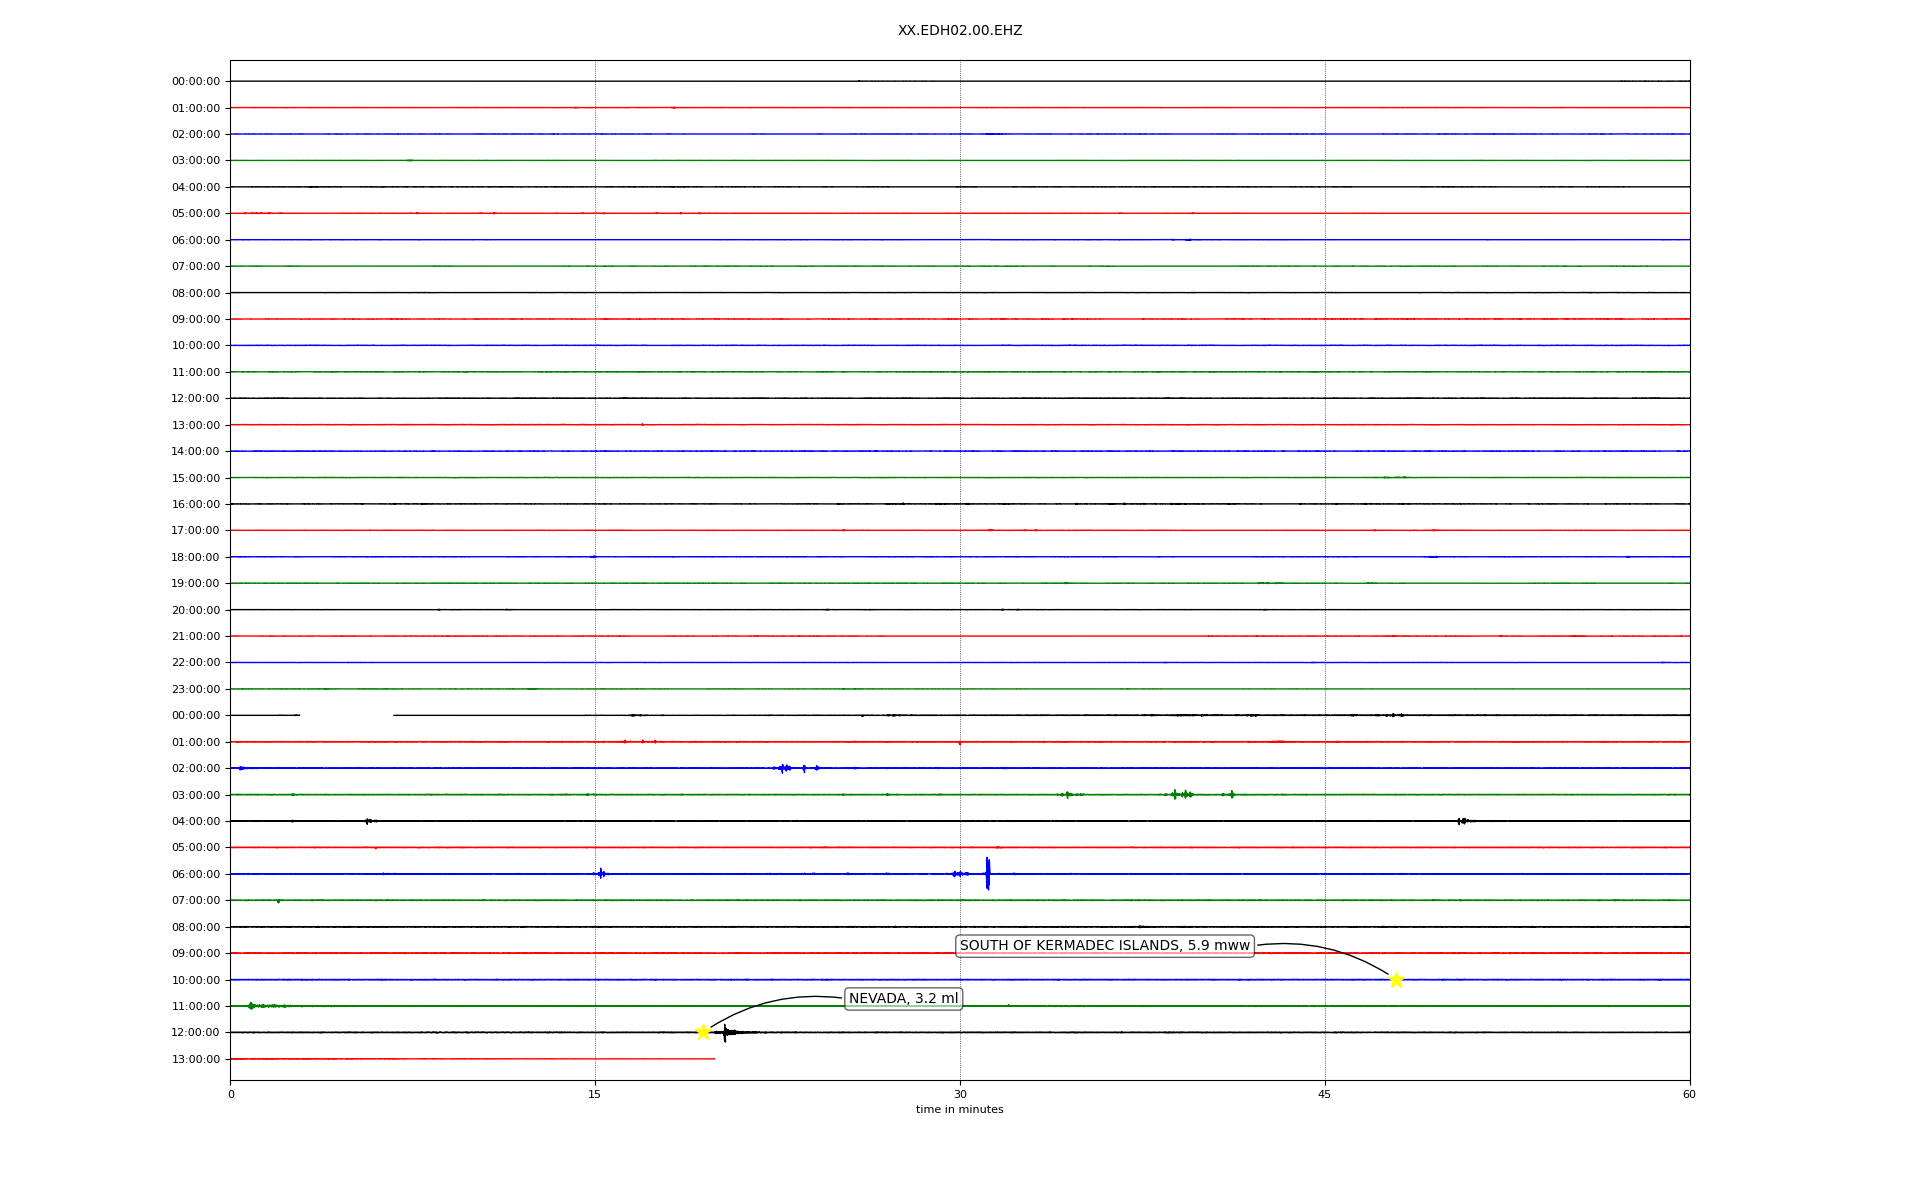Image resolution: width=1920 pixels, height=1200 pixels.
Task: Click the SOUTH OF KERMADEC ISLANDS annotation label
Action: click(x=1104, y=945)
